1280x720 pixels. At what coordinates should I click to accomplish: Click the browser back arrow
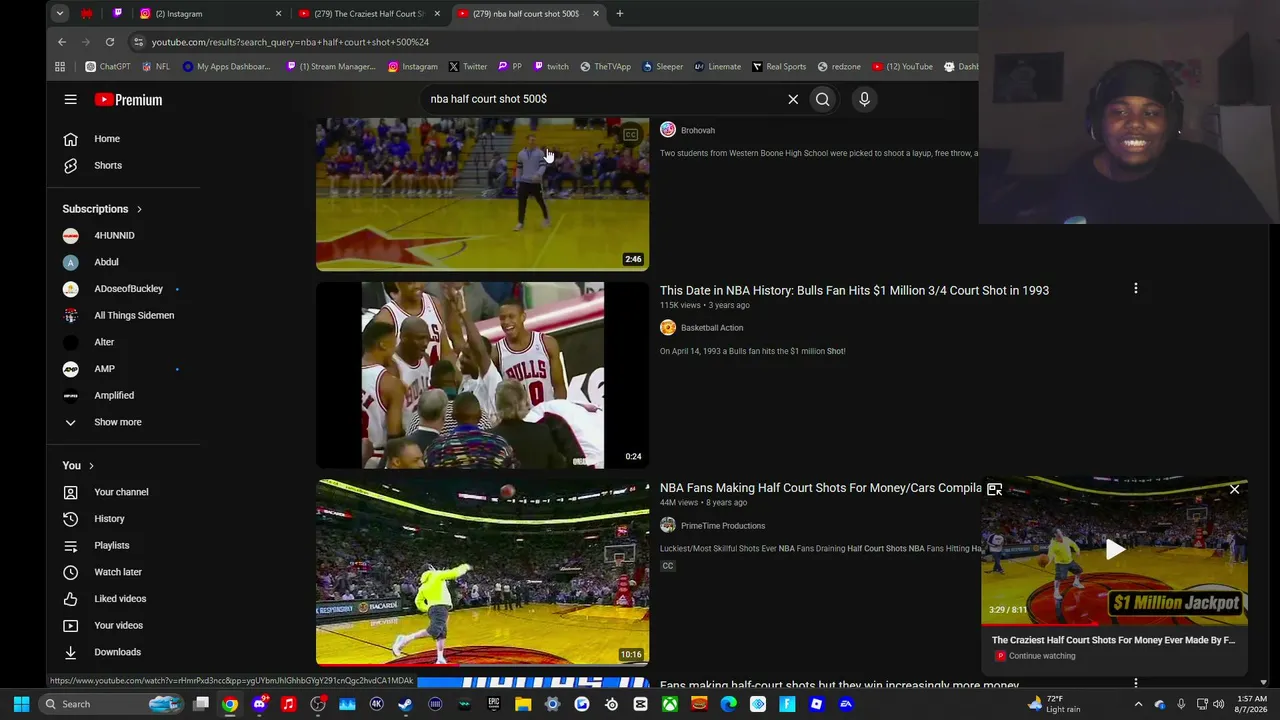click(62, 42)
